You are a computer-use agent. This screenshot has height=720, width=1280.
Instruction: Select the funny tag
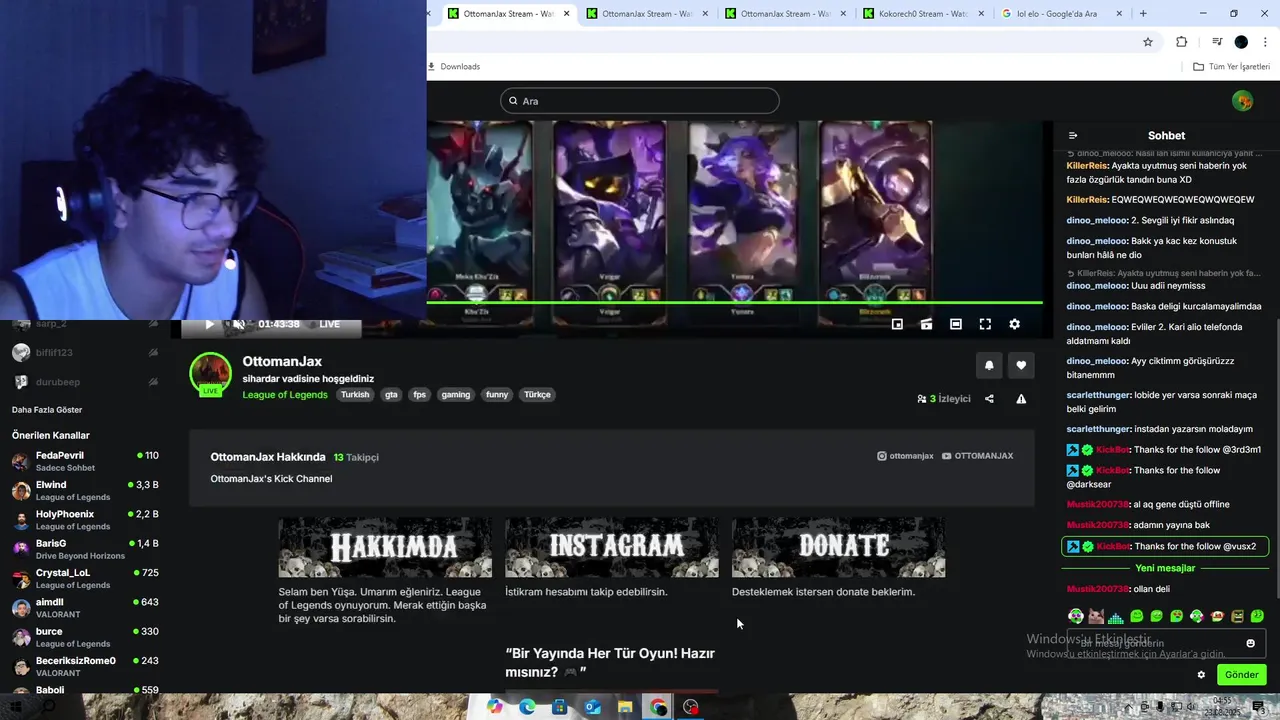click(497, 395)
